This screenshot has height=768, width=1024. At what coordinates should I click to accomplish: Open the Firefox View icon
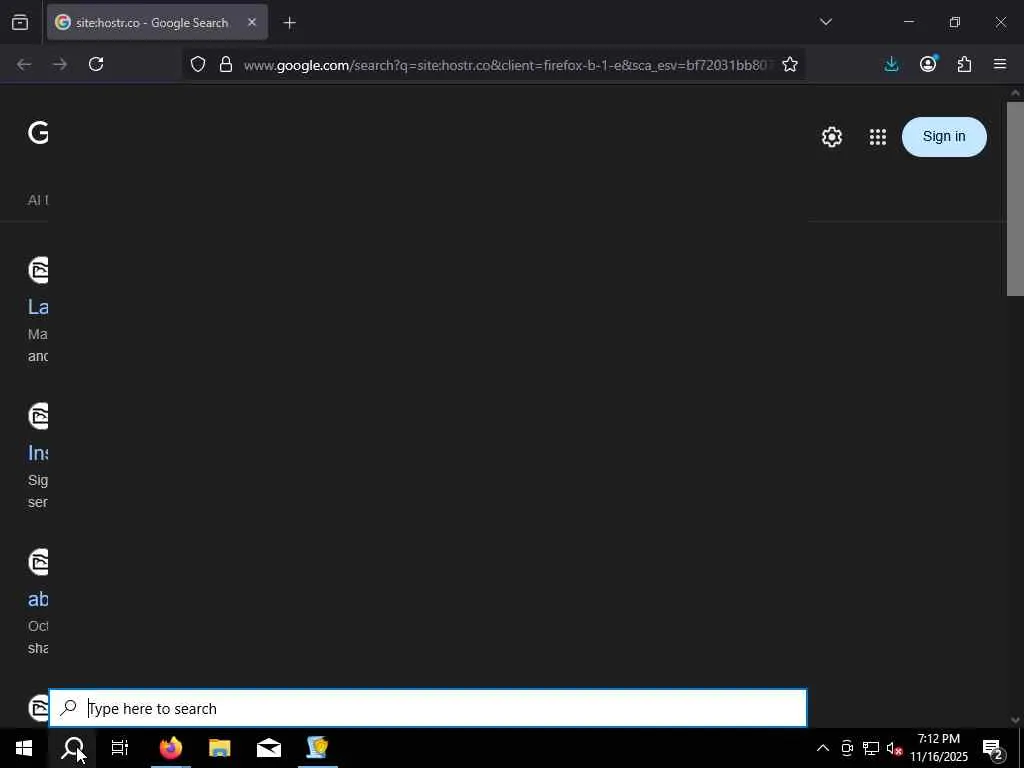[20, 22]
